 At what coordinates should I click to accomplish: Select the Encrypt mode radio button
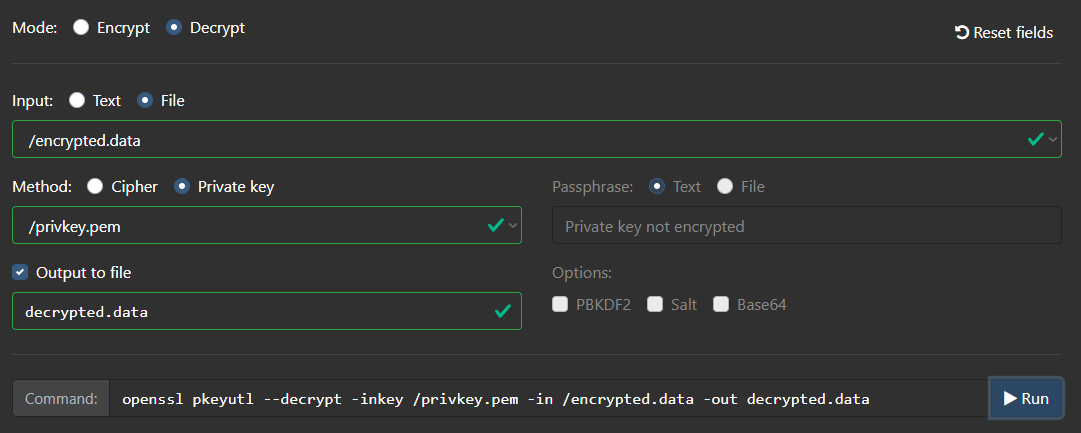(x=81, y=28)
